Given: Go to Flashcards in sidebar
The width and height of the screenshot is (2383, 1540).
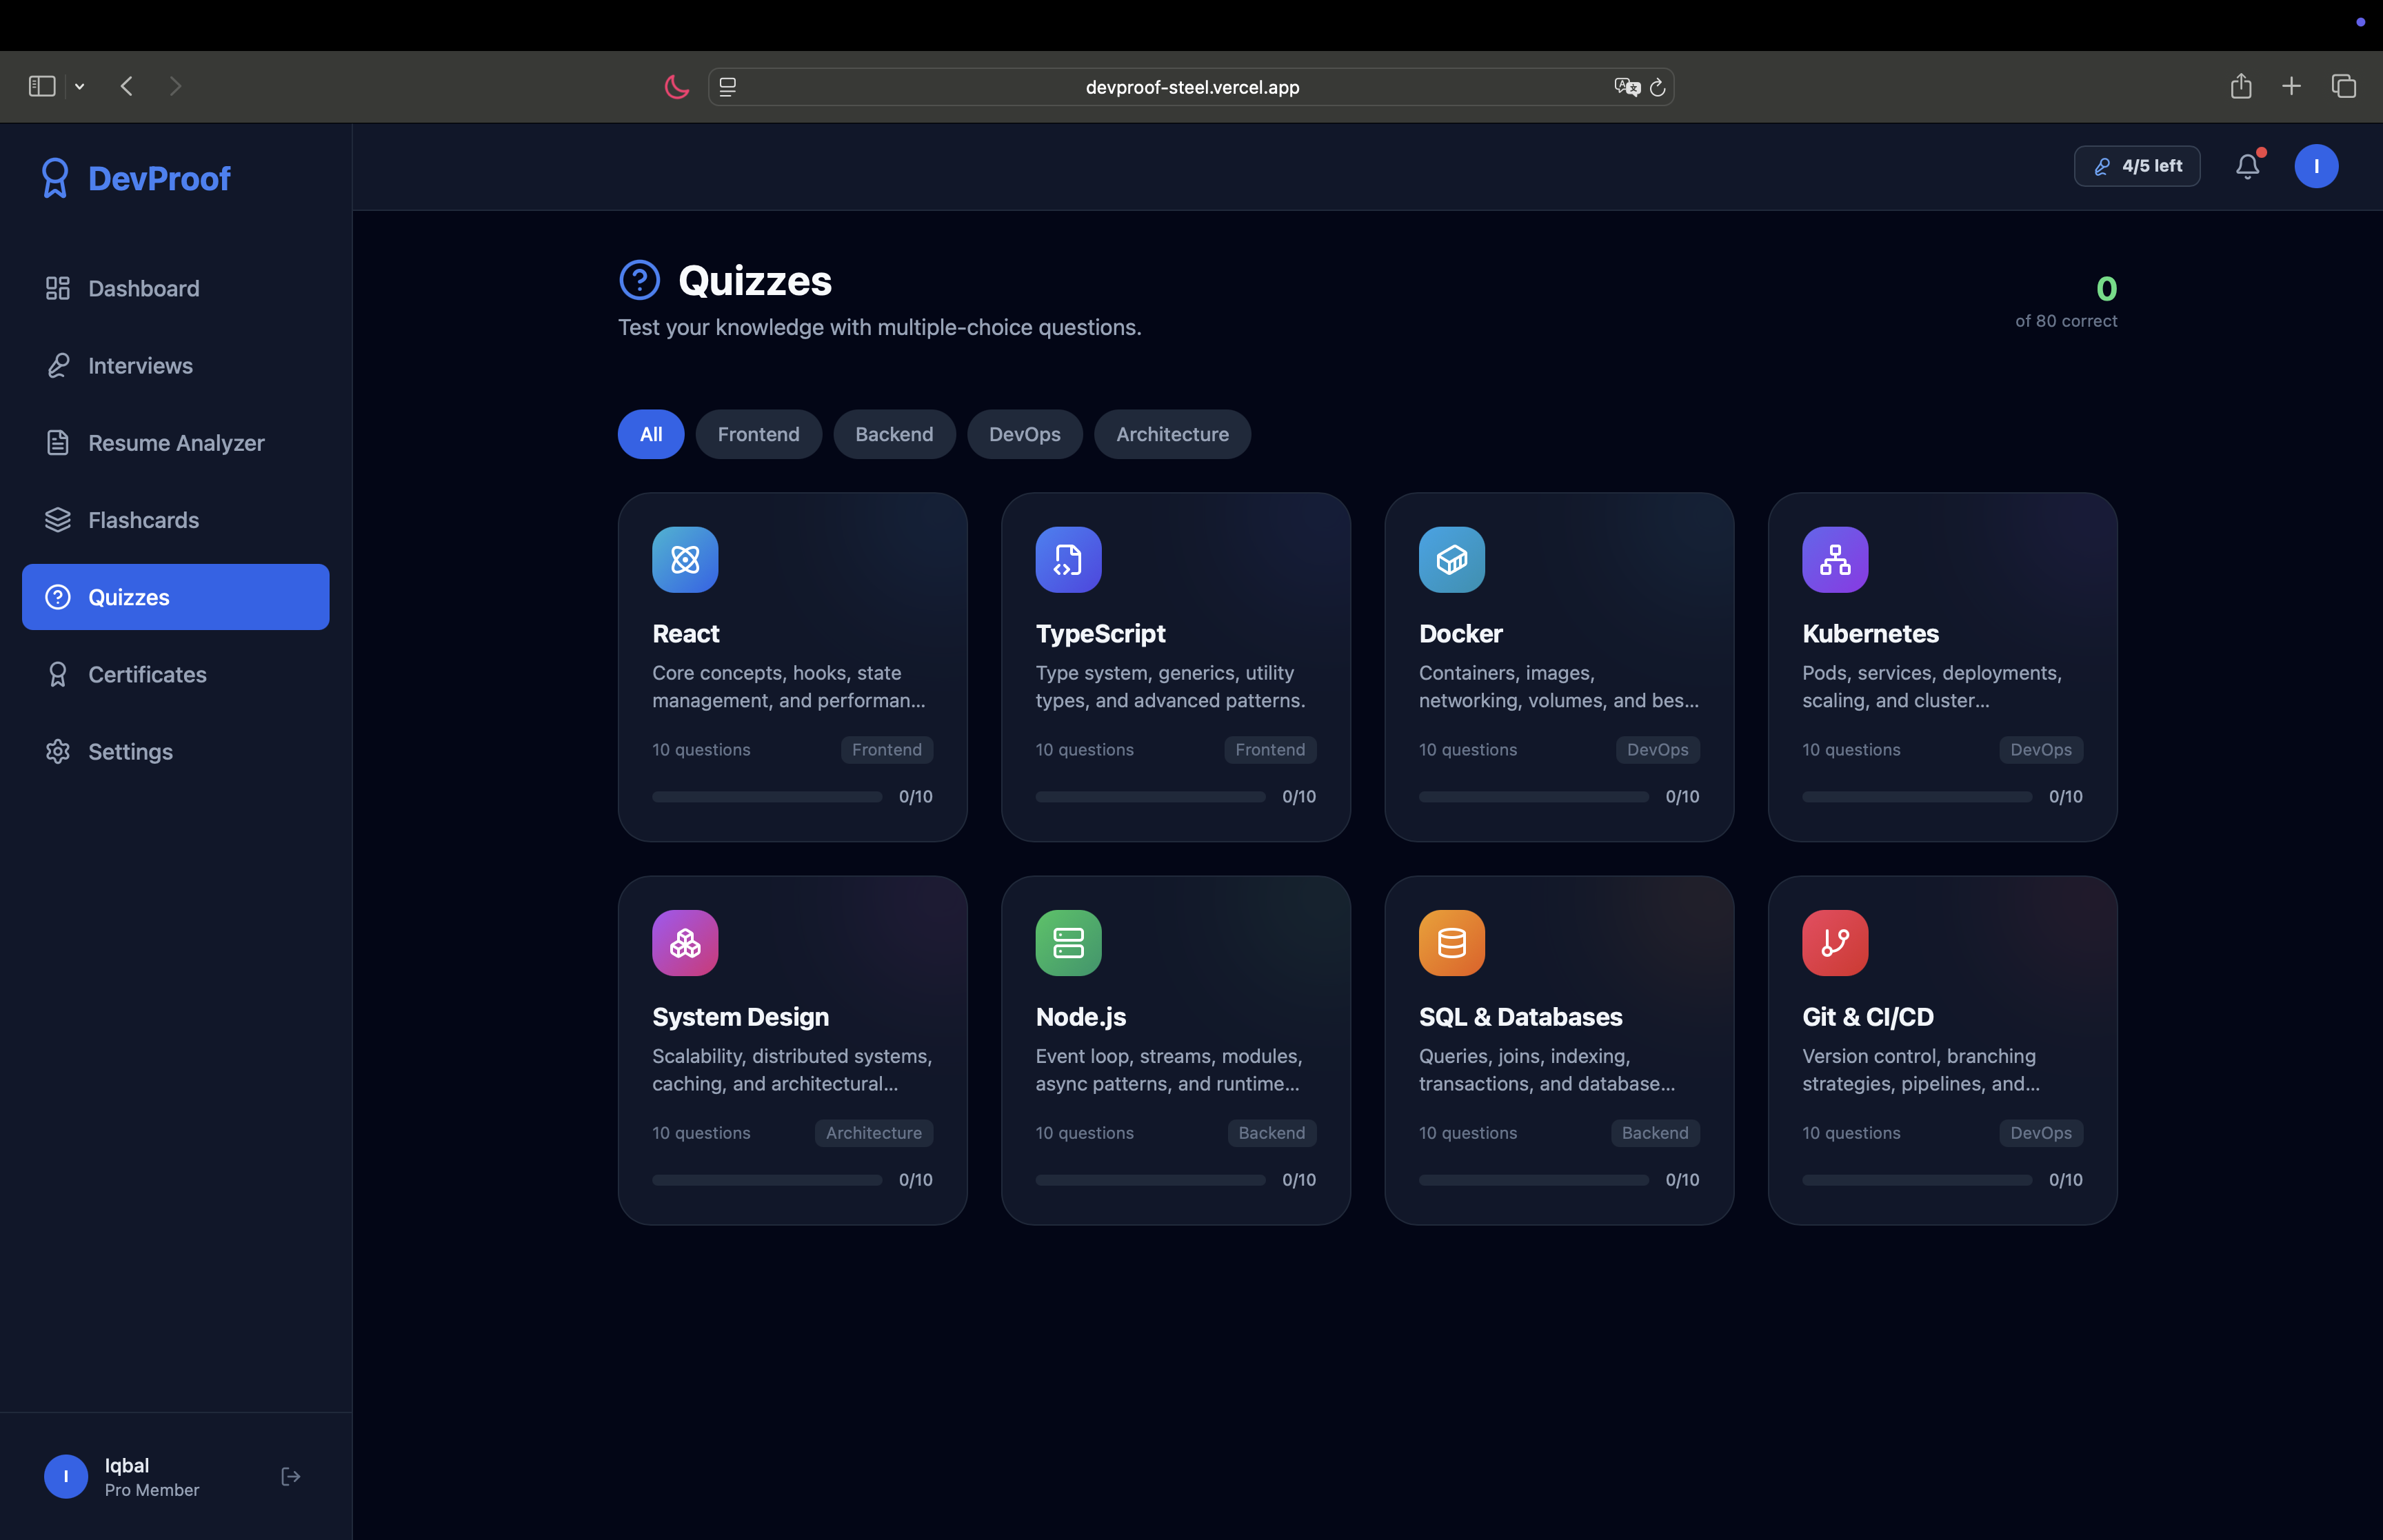Looking at the screenshot, I should (x=143, y=520).
